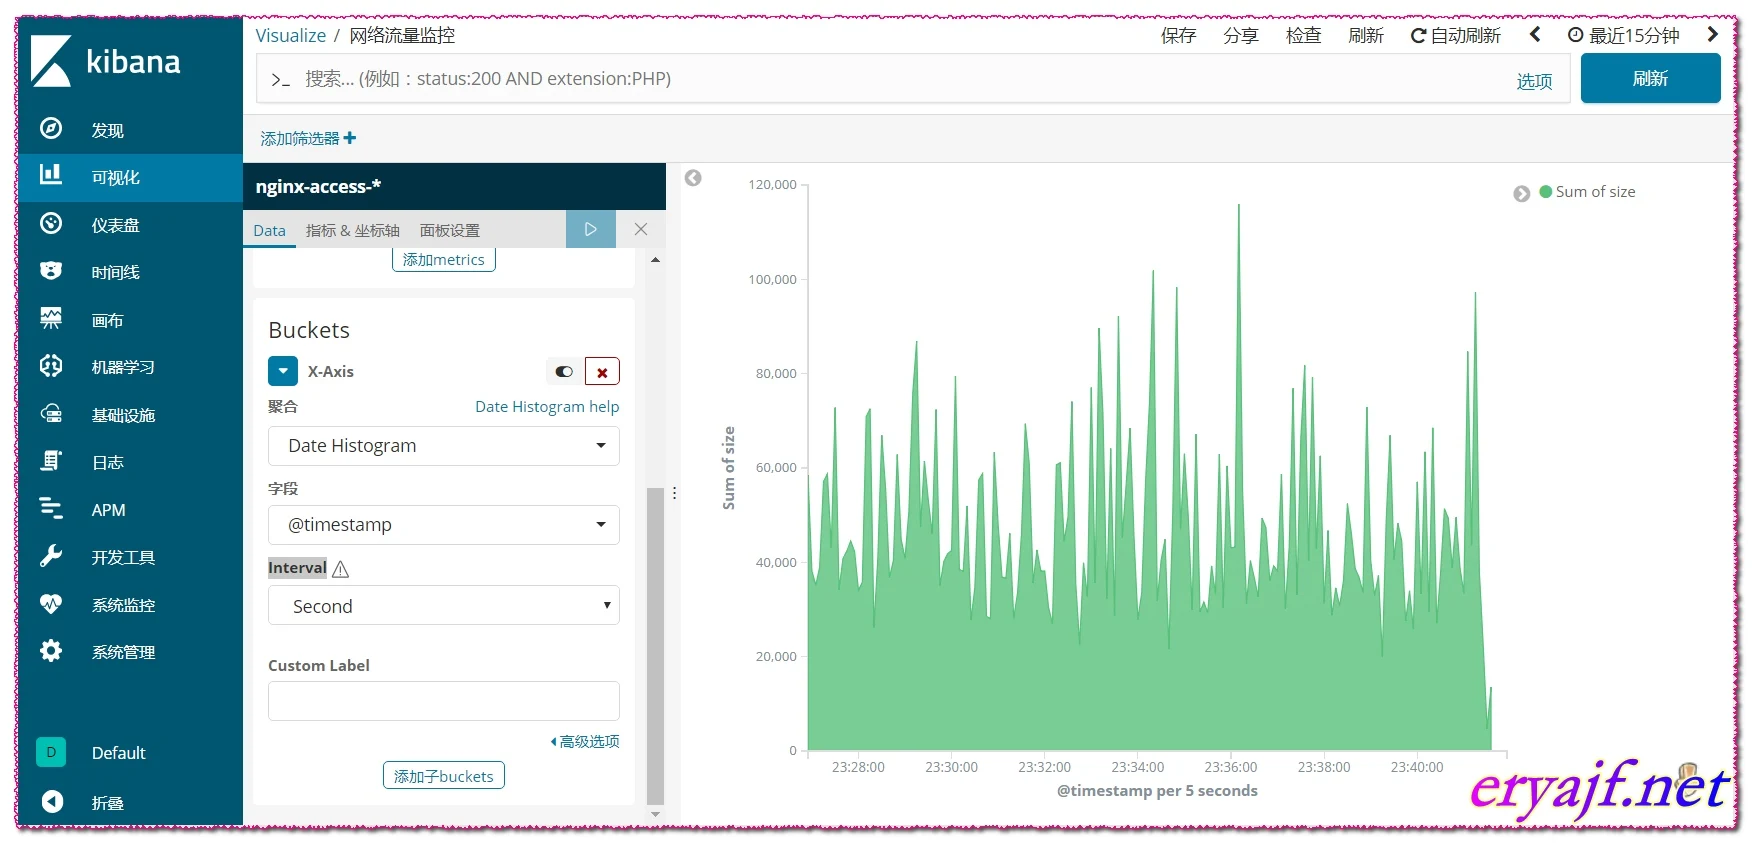Click the scrollbar down arrow

(x=655, y=814)
